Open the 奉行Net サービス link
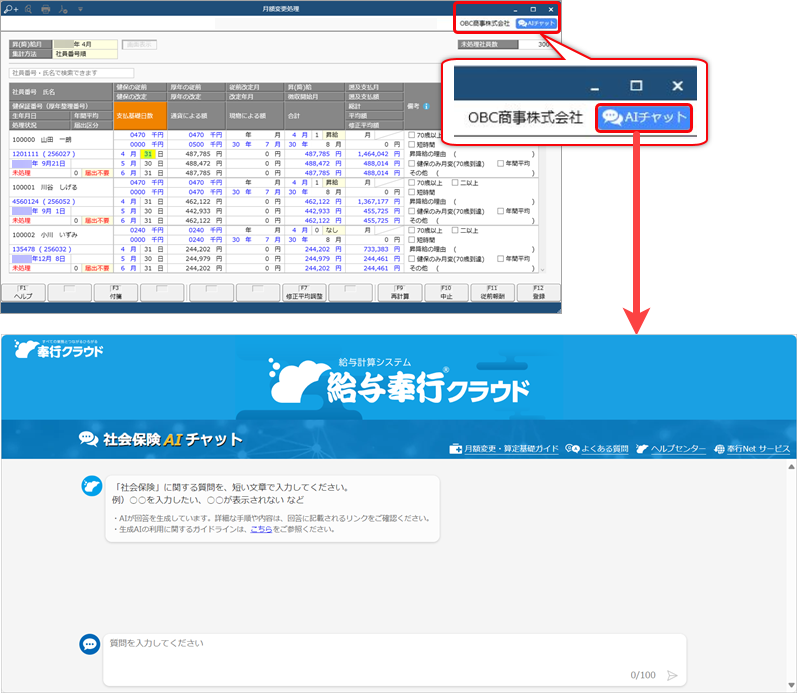The width and height of the screenshot is (797, 693). pos(752,449)
